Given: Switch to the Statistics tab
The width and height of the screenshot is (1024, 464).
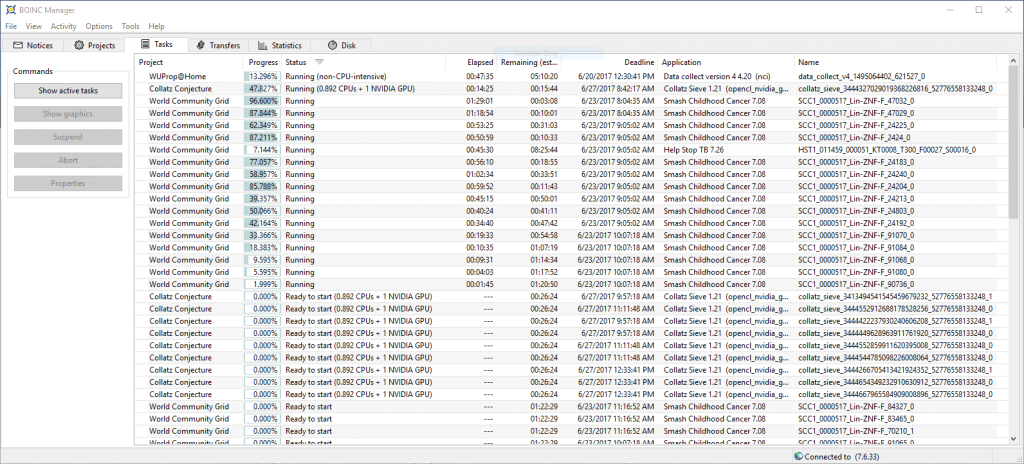Looking at the screenshot, I should tap(280, 45).
